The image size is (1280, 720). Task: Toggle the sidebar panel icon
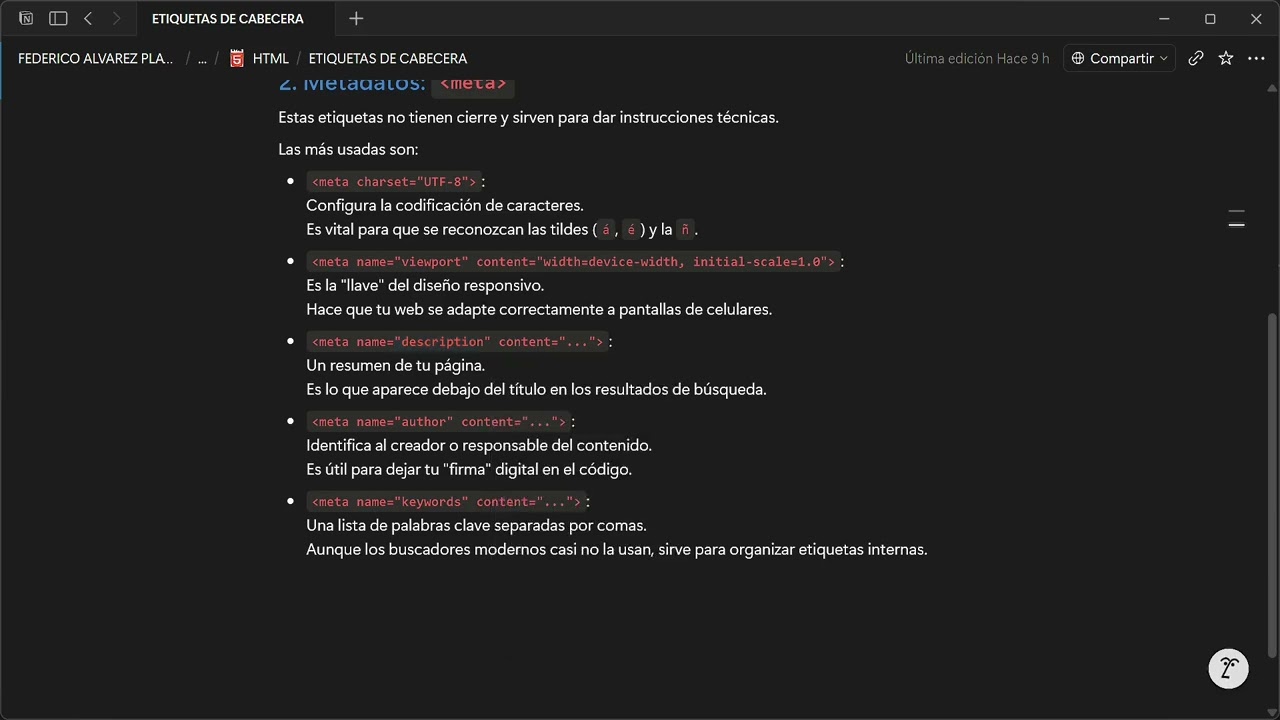[x=58, y=18]
